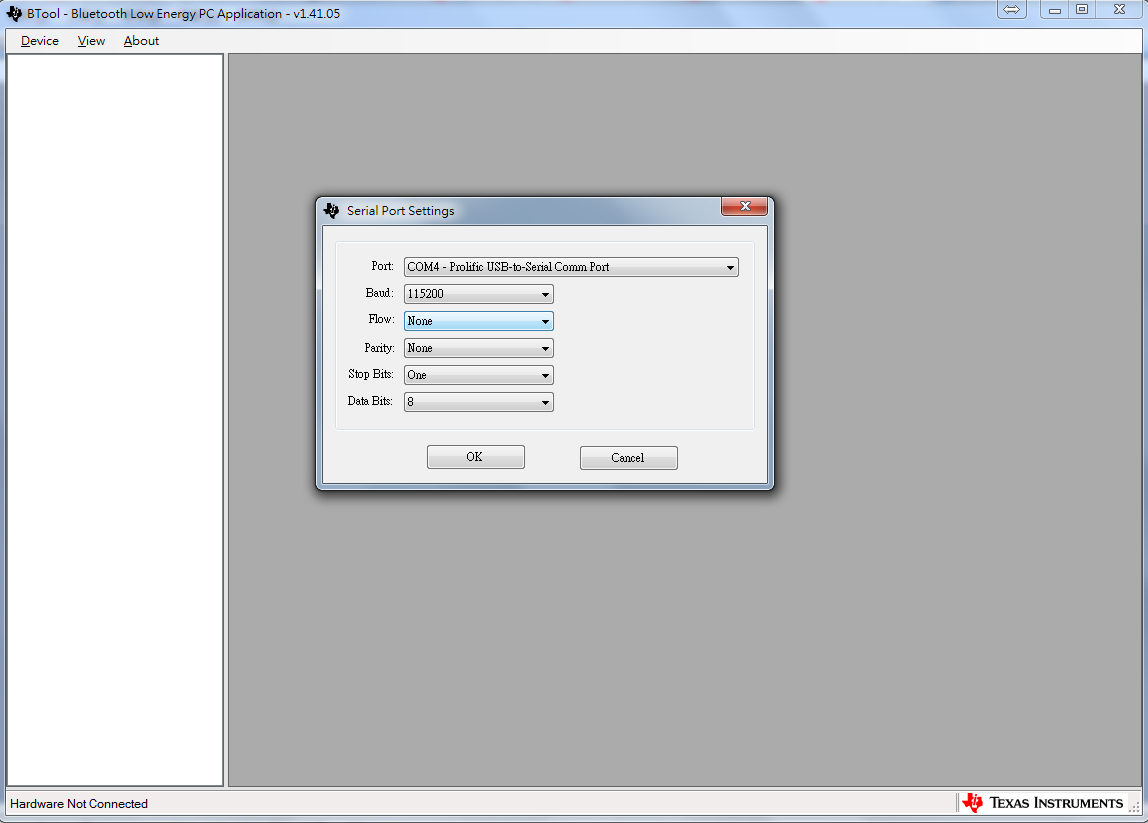The image size is (1148, 823).
Task: Click the BTool application title bar icon
Action: (x=14, y=14)
